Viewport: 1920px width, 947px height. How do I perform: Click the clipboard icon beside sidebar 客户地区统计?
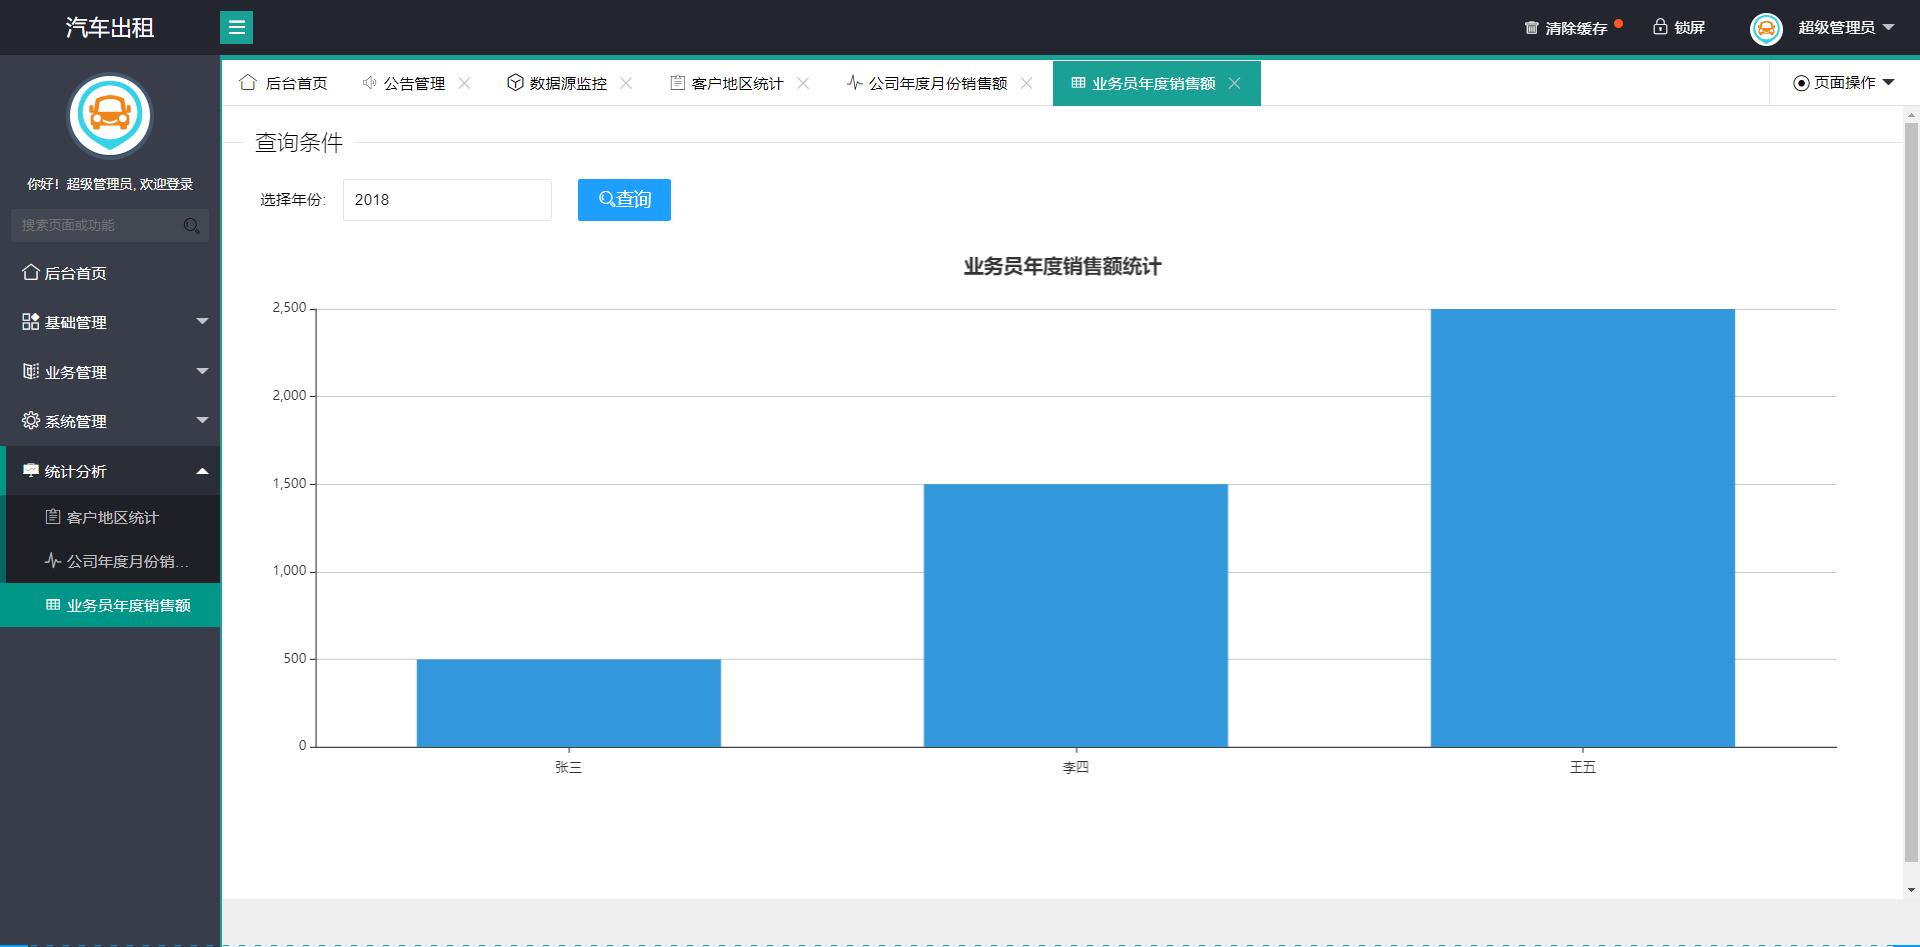(53, 516)
